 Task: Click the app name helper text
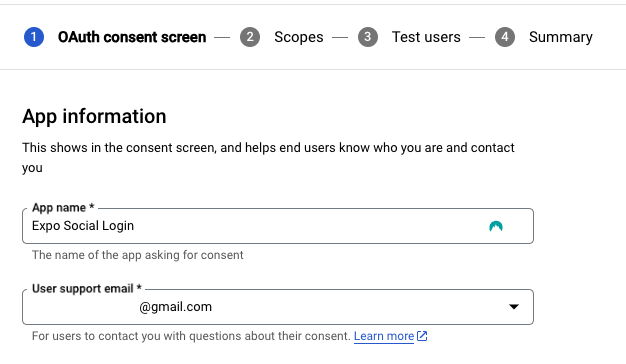pos(137,255)
